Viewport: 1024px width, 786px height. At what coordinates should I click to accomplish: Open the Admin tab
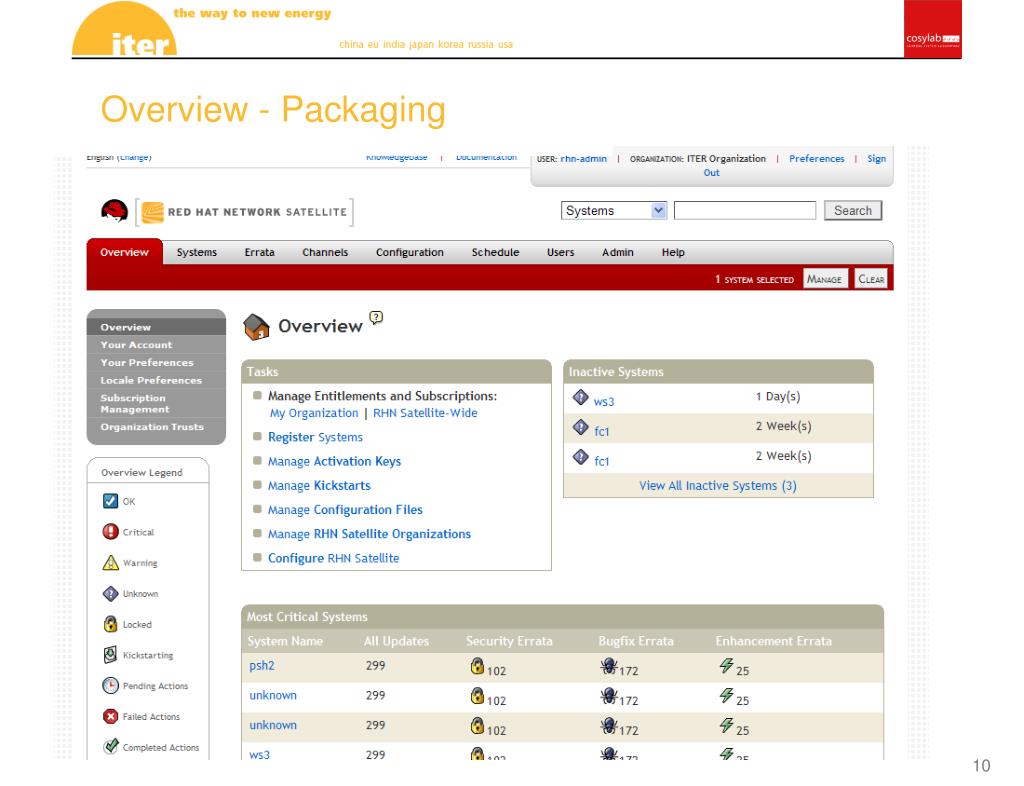tap(618, 252)
